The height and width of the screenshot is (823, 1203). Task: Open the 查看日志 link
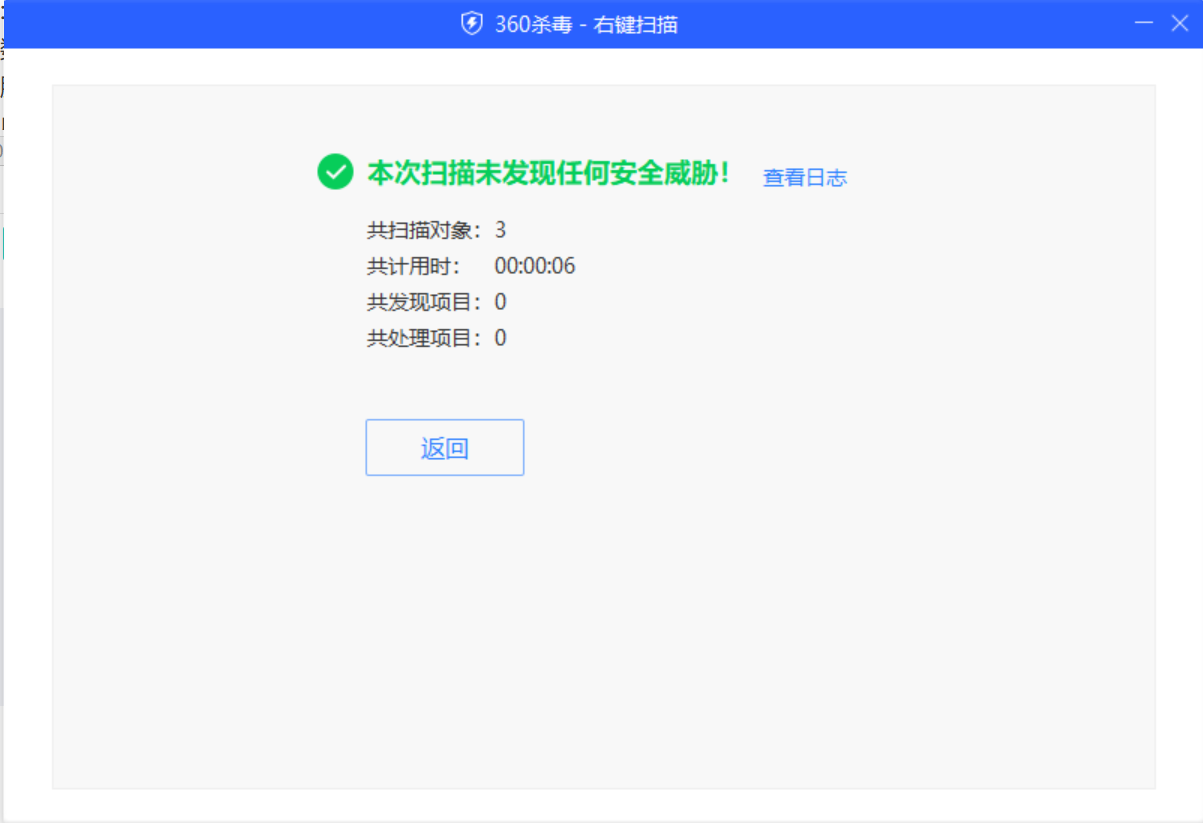805,178
